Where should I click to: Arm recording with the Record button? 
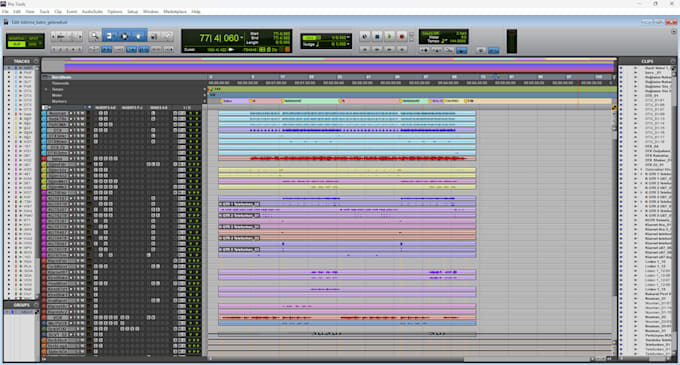[402, 37]
